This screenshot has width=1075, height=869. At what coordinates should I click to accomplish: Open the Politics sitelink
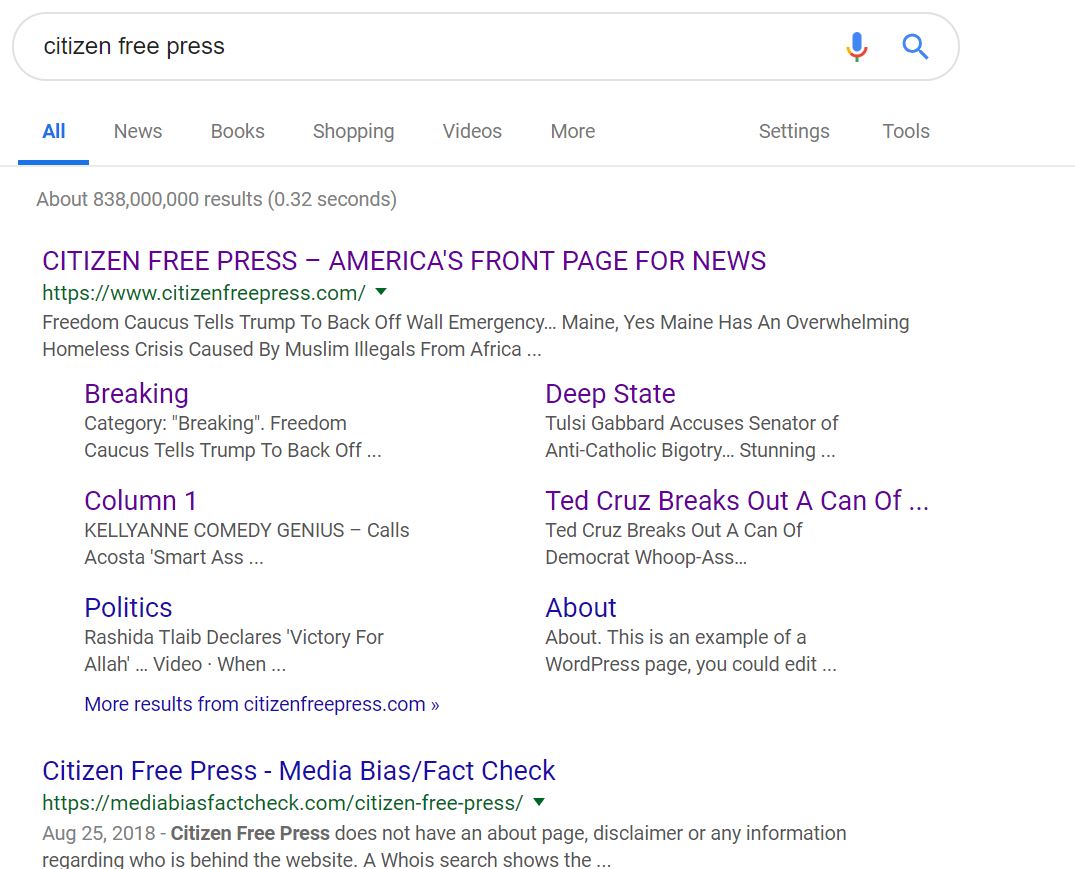[x=128, y=608]
